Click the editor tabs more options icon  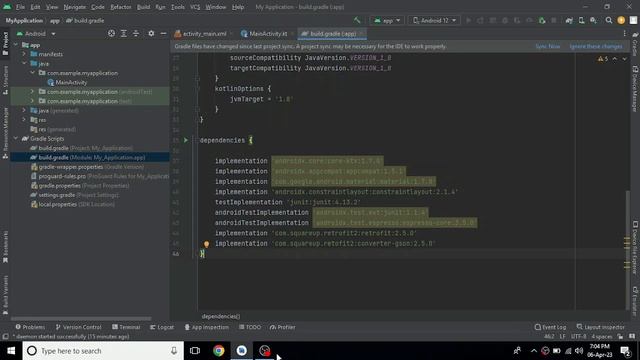coord(624,33)
